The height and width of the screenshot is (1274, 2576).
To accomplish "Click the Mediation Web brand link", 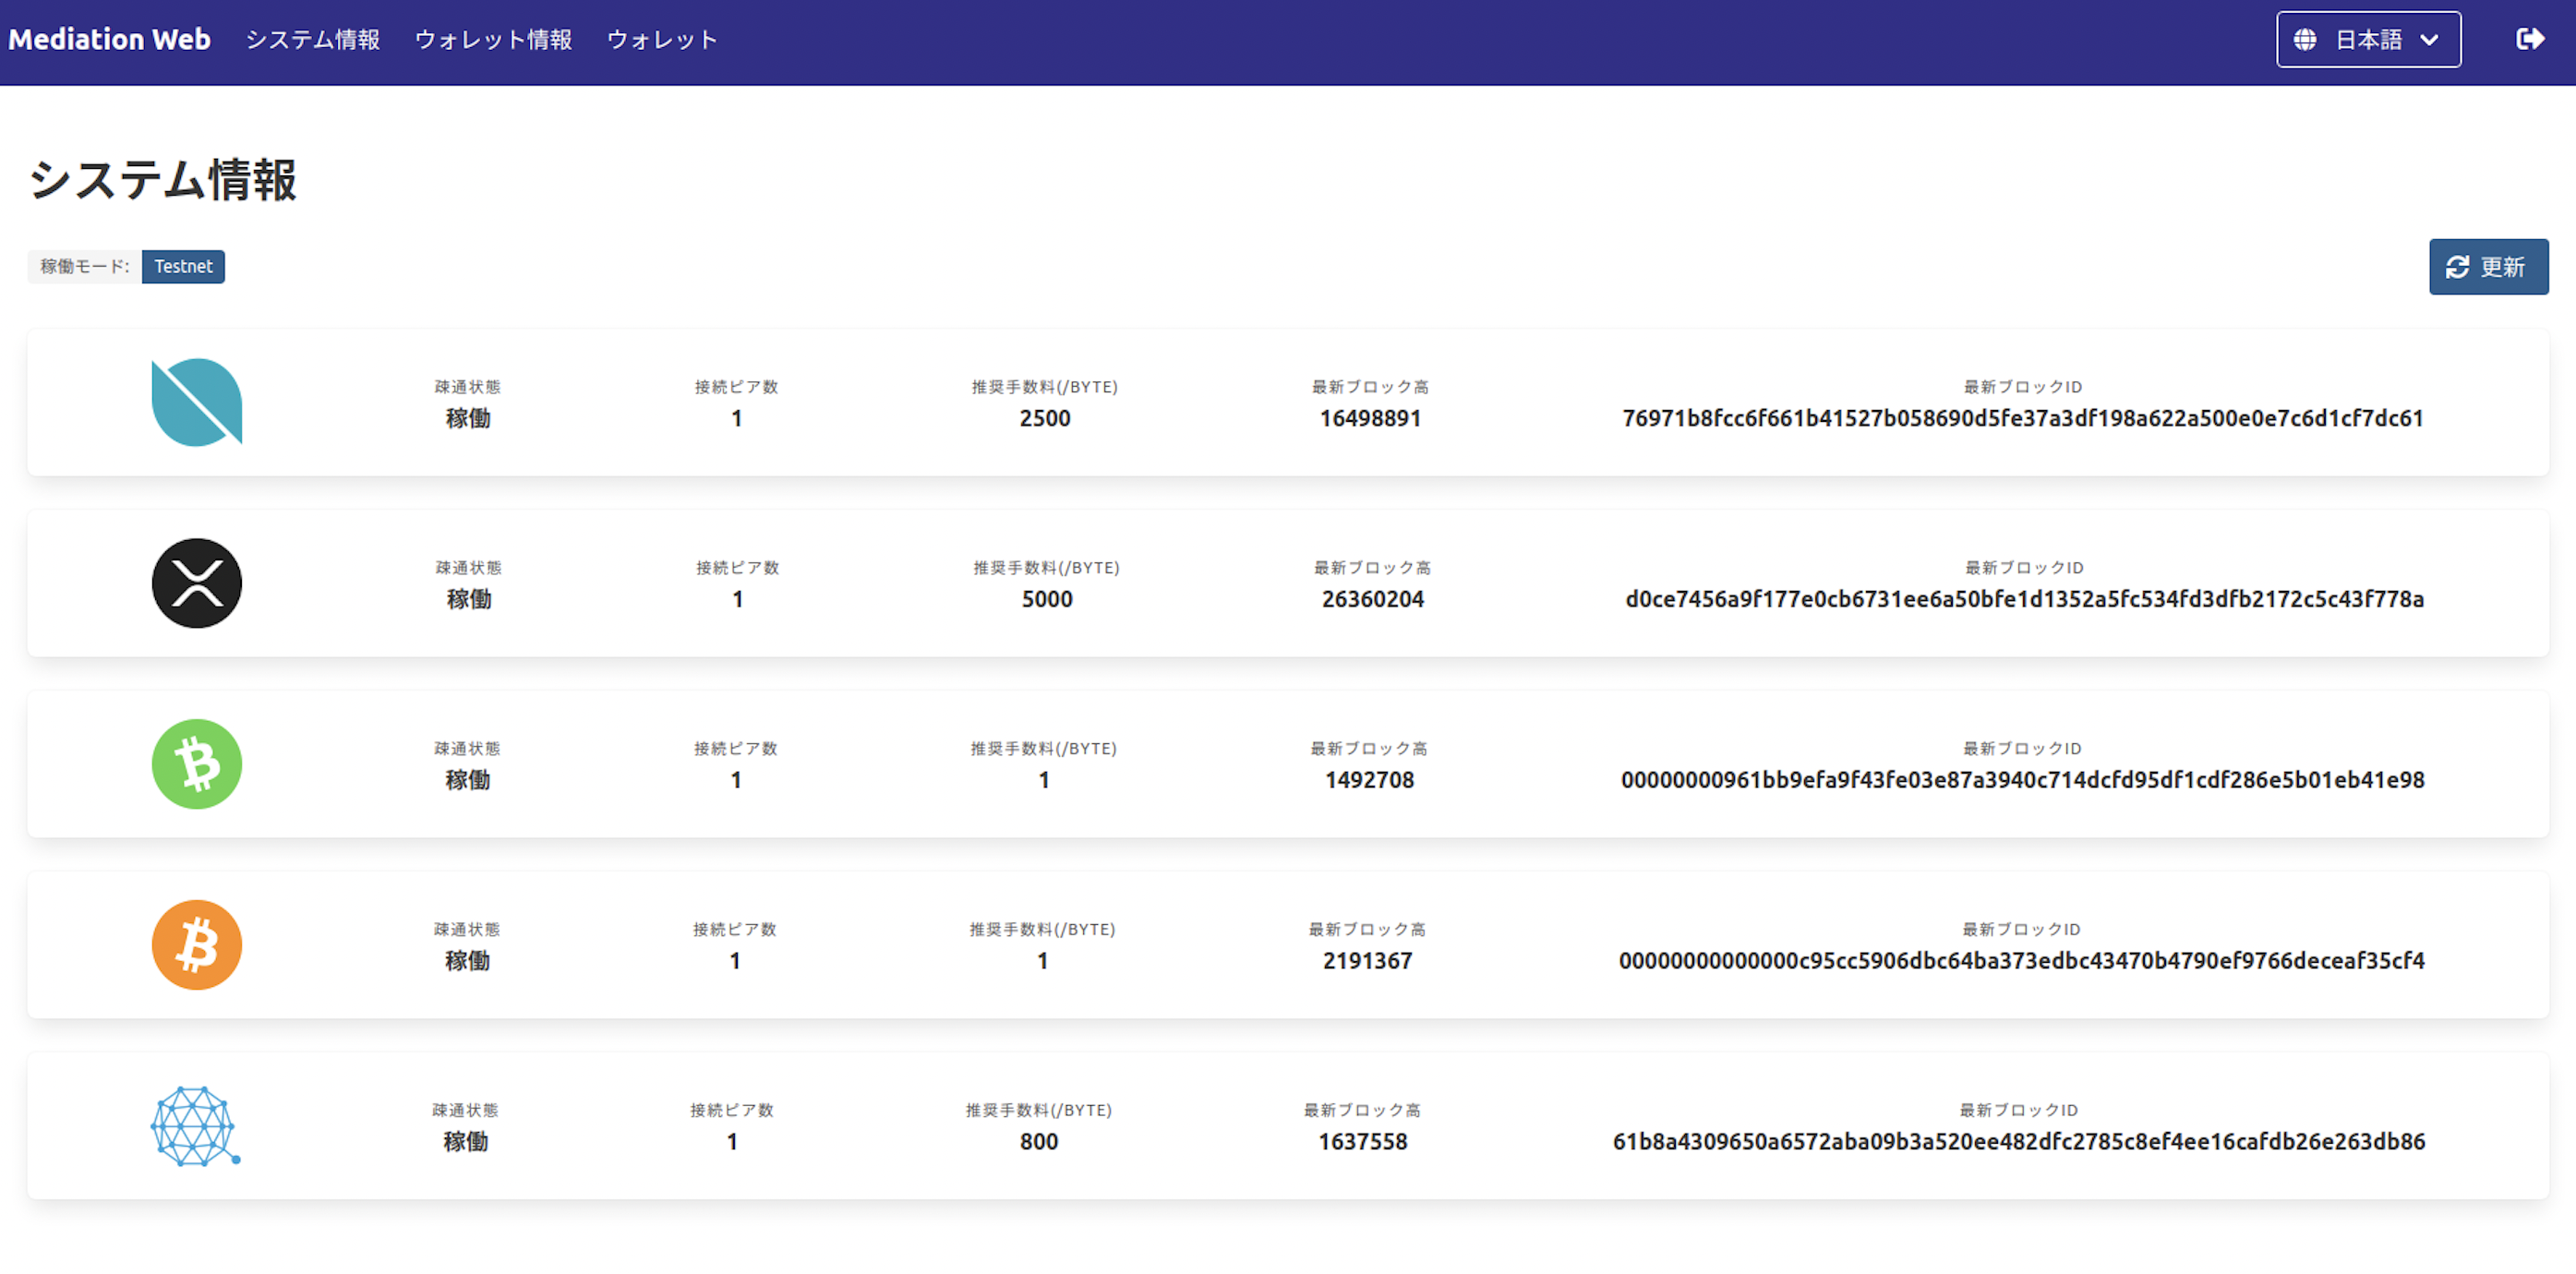I will click(109, 40).
